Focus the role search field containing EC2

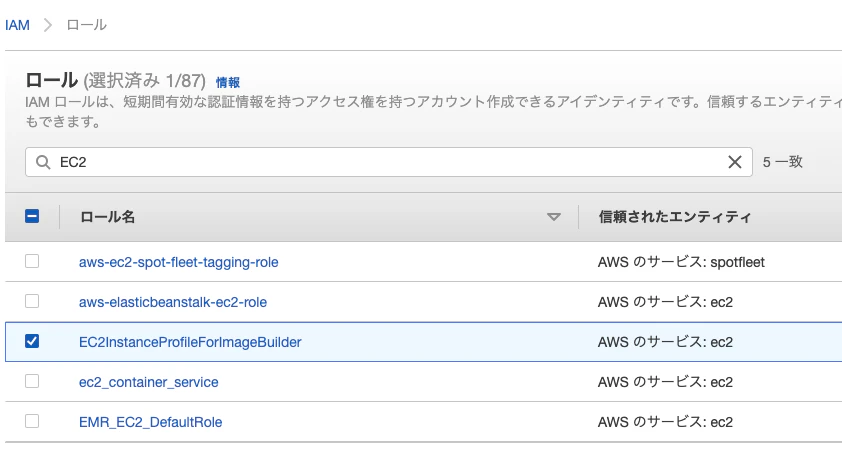pos(389,162)
